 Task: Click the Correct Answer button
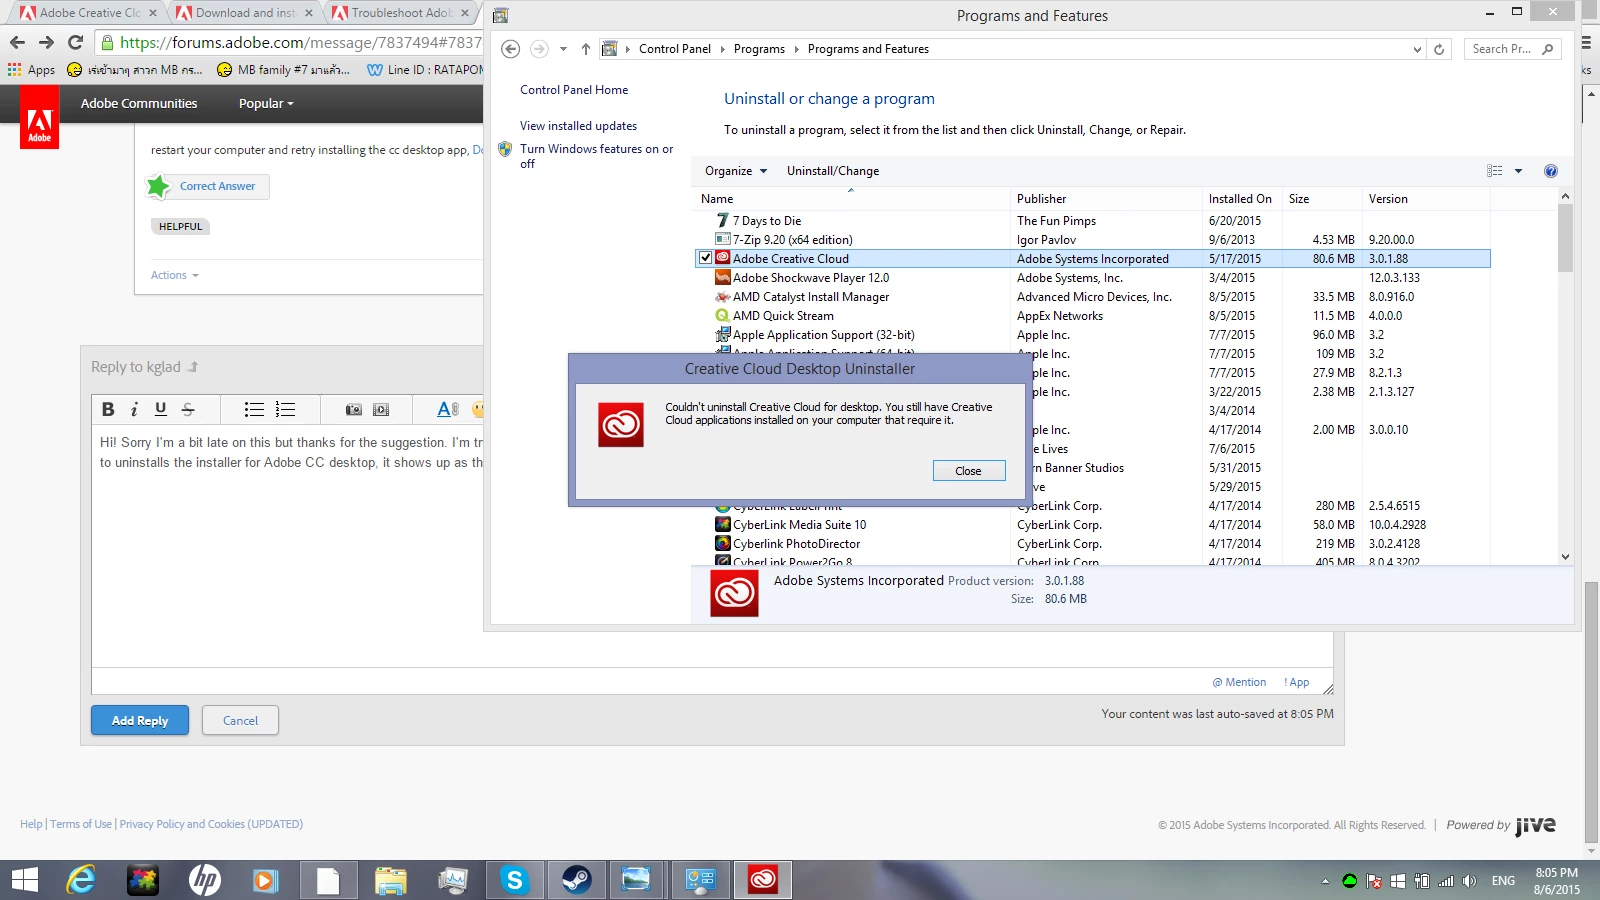click(x=207, y=186)
